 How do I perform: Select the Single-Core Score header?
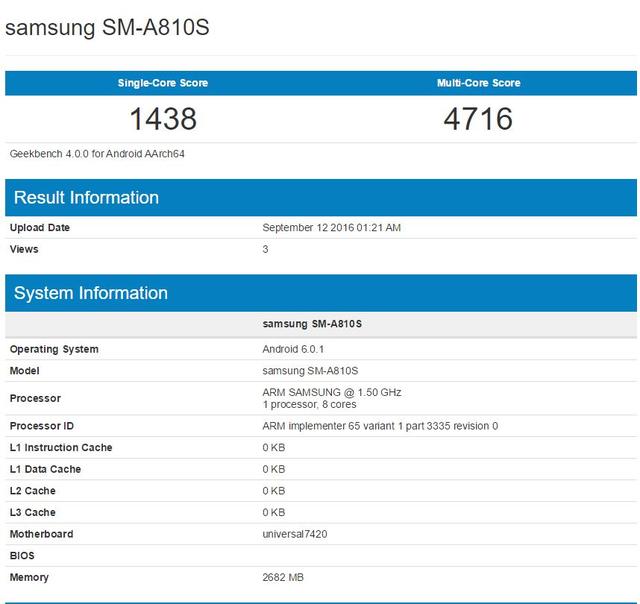163,83
